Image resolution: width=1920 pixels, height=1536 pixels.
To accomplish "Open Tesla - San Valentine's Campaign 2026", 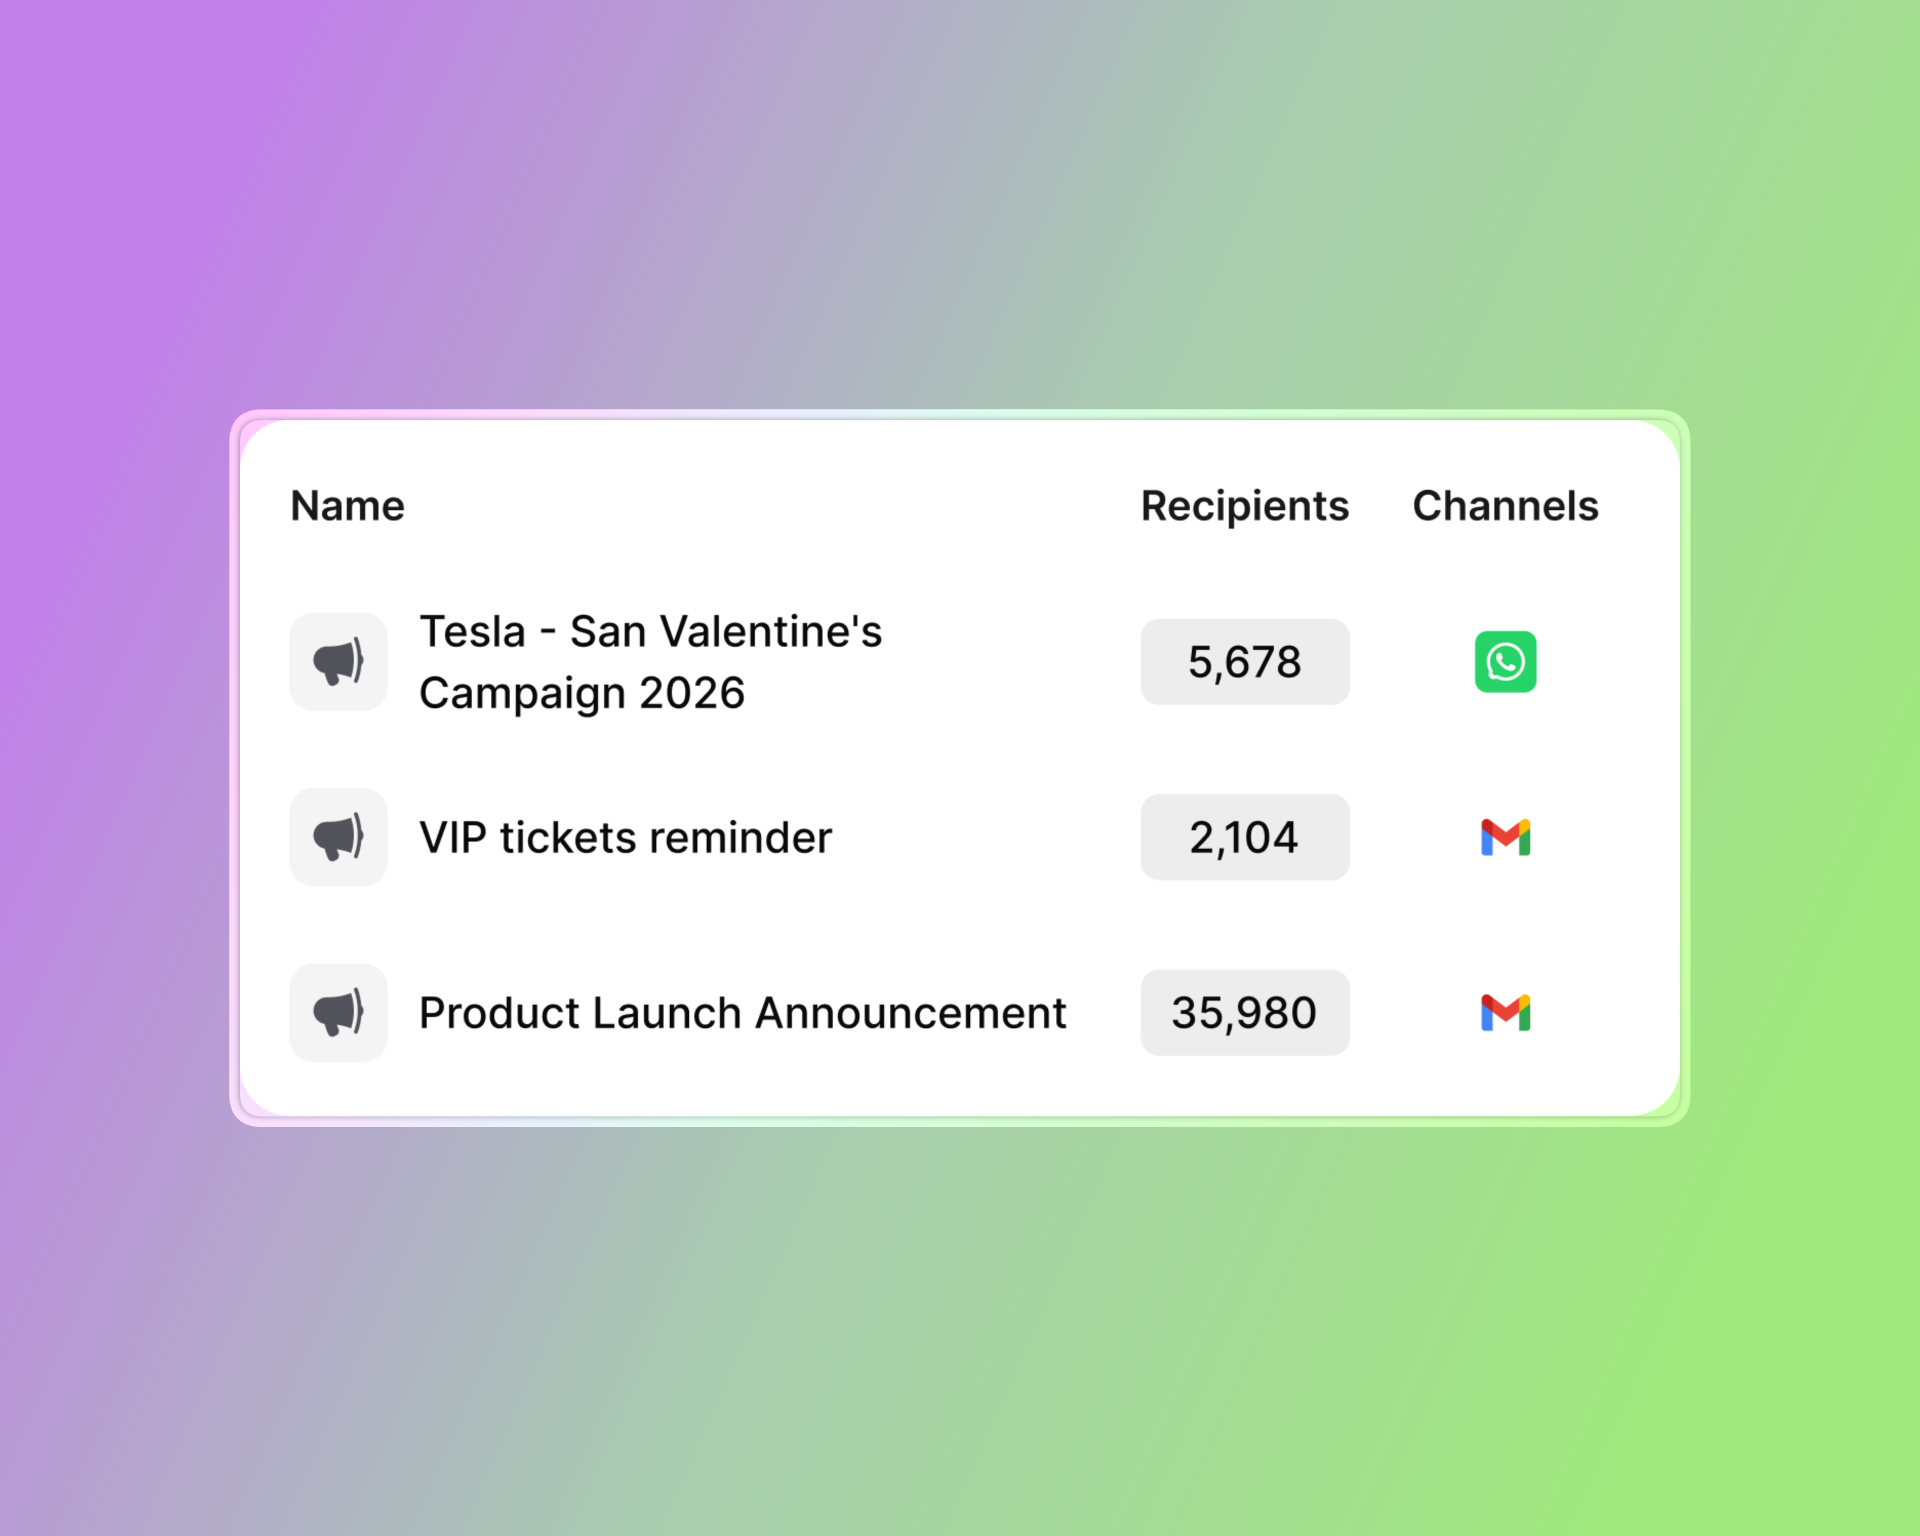I will [x=650, y=661].
